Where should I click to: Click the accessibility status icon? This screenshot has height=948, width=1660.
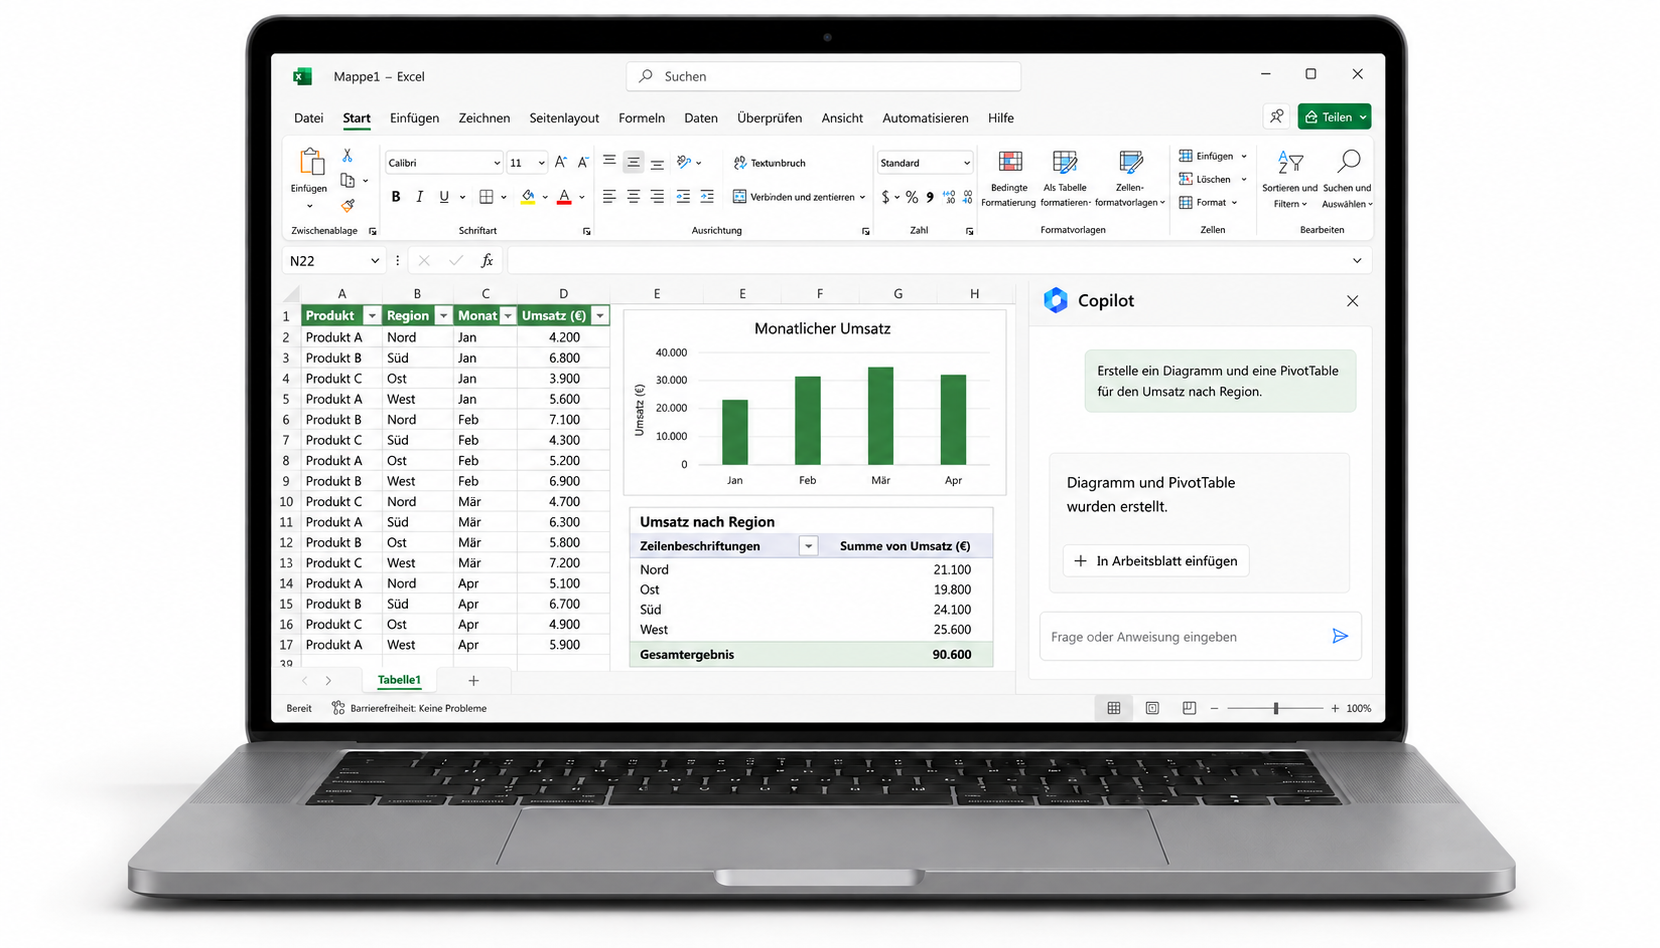coord(338,708)
